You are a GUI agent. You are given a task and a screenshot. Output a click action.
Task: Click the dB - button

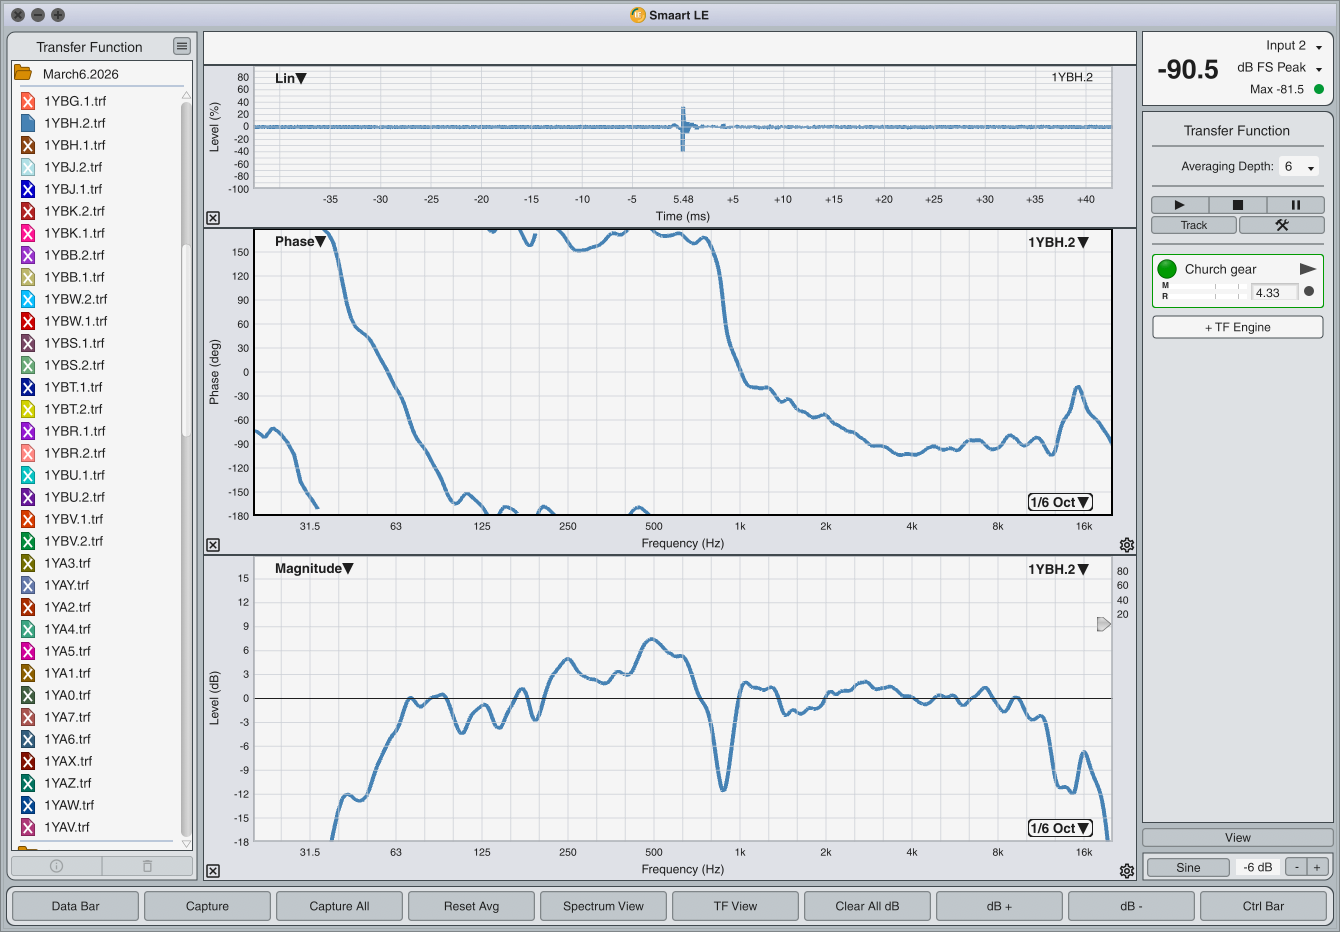1131,906
